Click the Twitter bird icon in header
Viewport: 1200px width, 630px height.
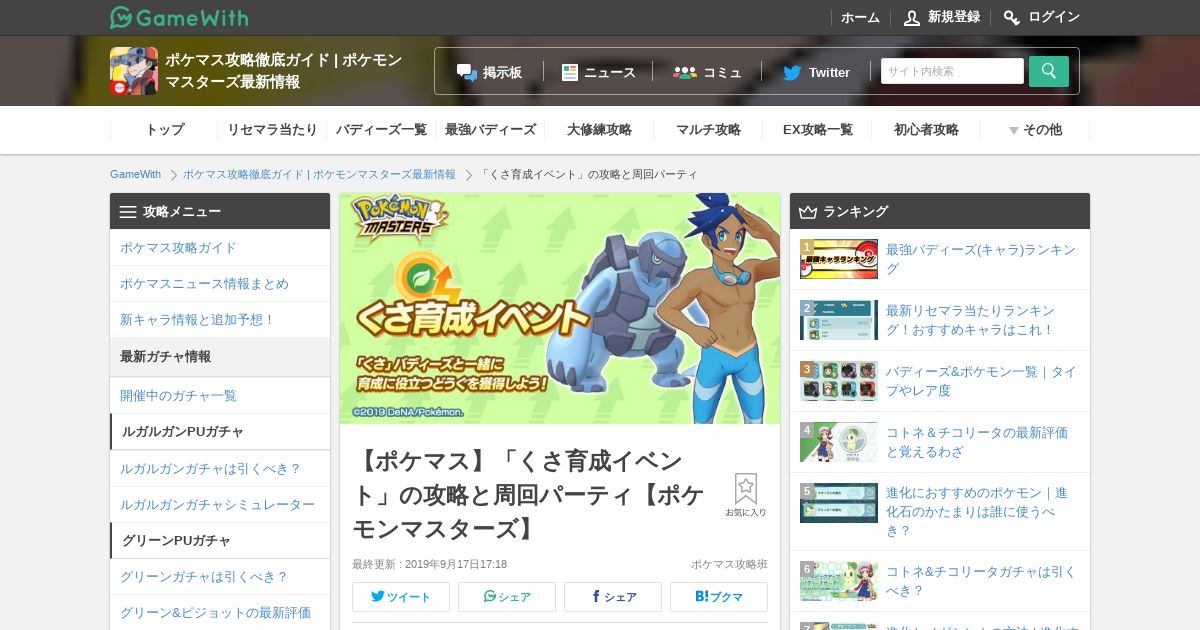point(792,72)
